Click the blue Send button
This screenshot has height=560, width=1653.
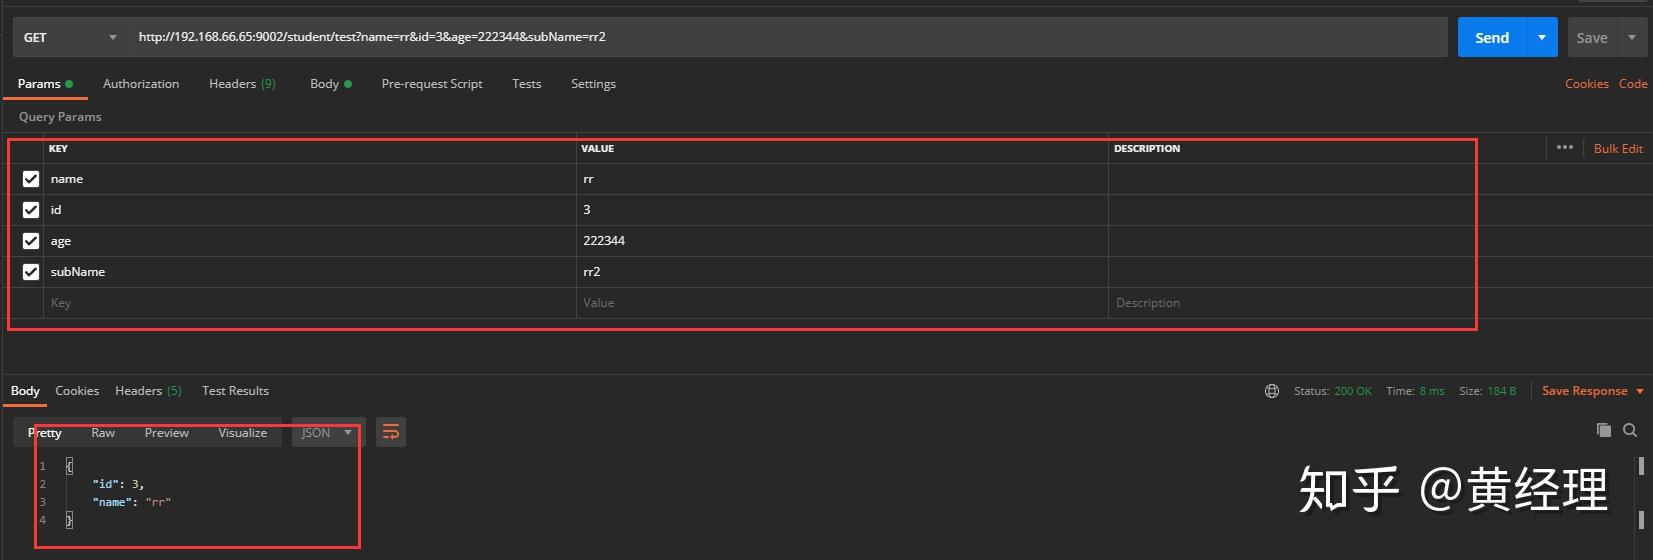tap(1491, 38)
